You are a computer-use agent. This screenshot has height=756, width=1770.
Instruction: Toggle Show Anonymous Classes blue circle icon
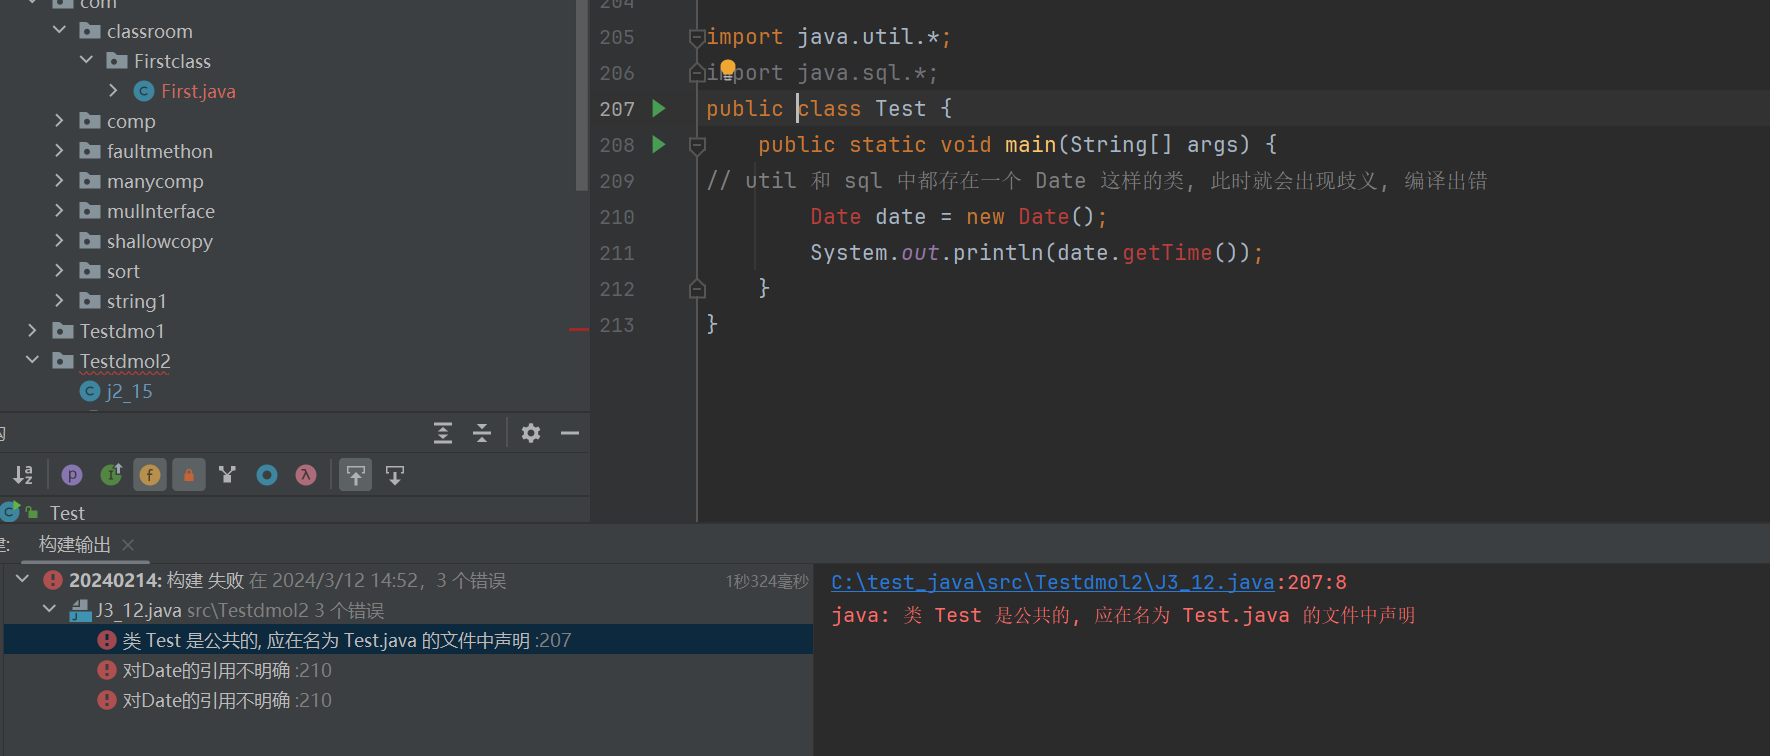pos(267,475)
